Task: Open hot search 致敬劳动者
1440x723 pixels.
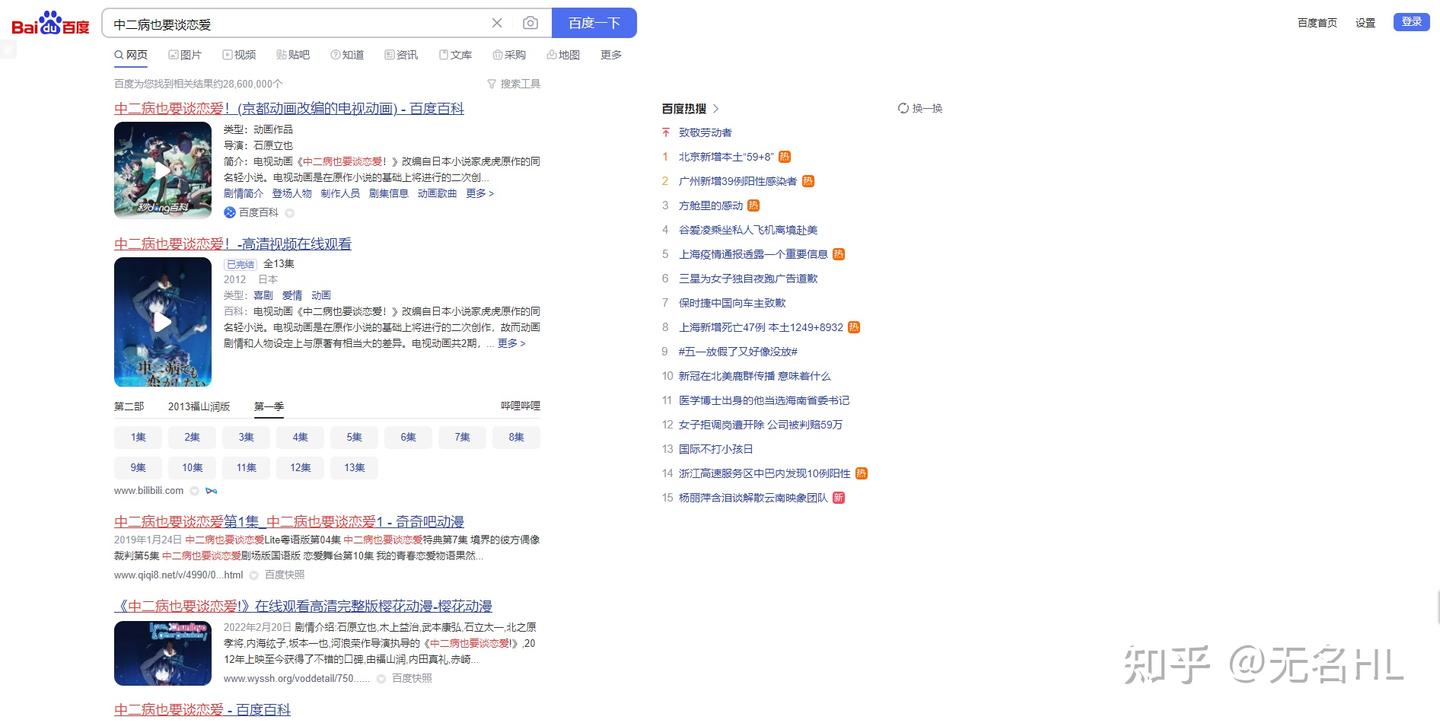Action: pos(705,132)
